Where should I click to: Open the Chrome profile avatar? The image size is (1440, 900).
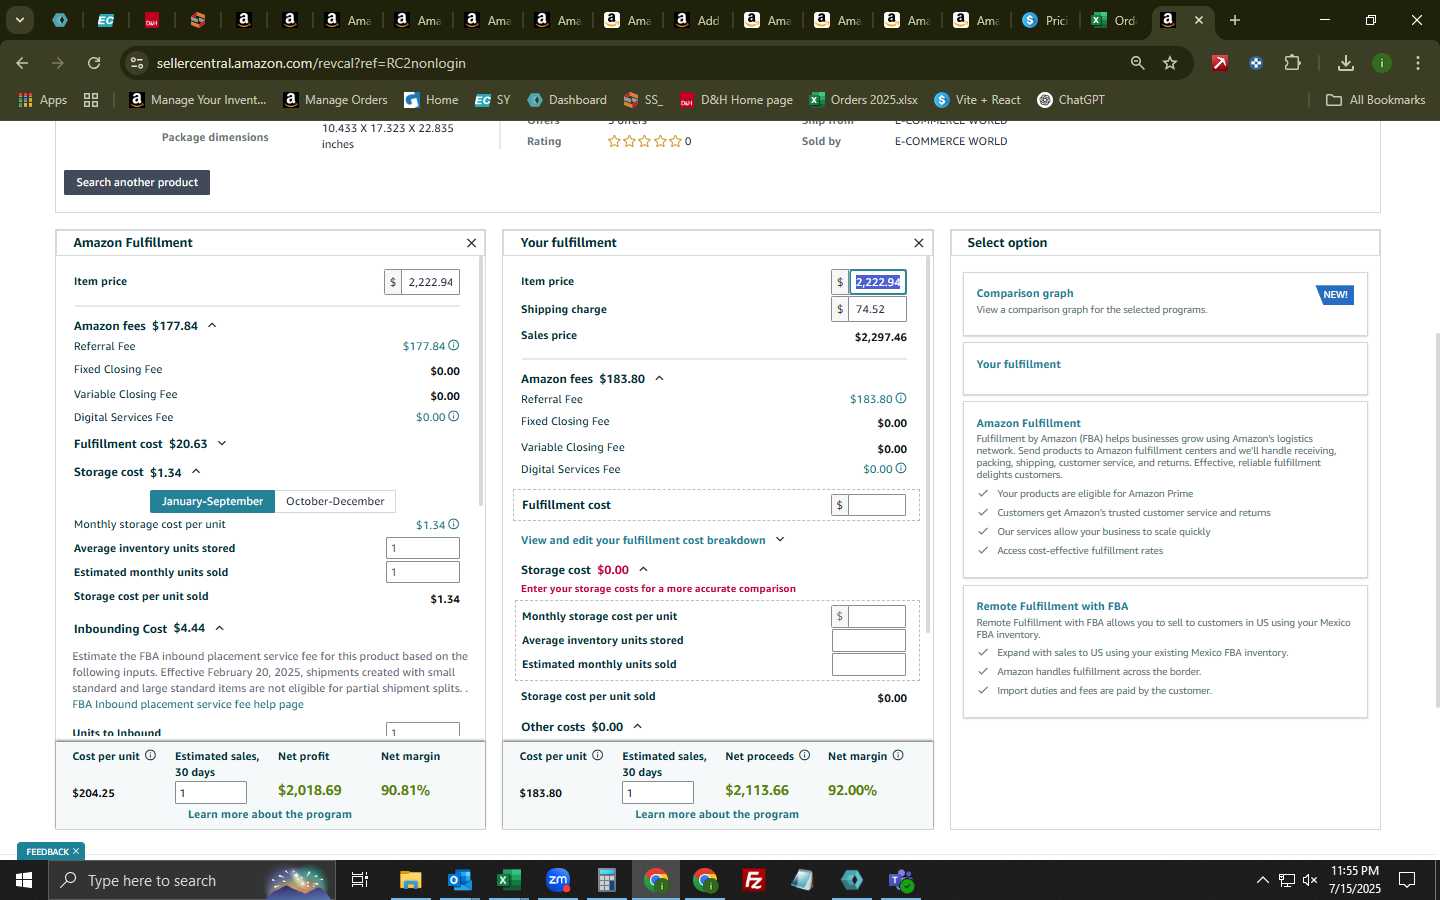1382,63
